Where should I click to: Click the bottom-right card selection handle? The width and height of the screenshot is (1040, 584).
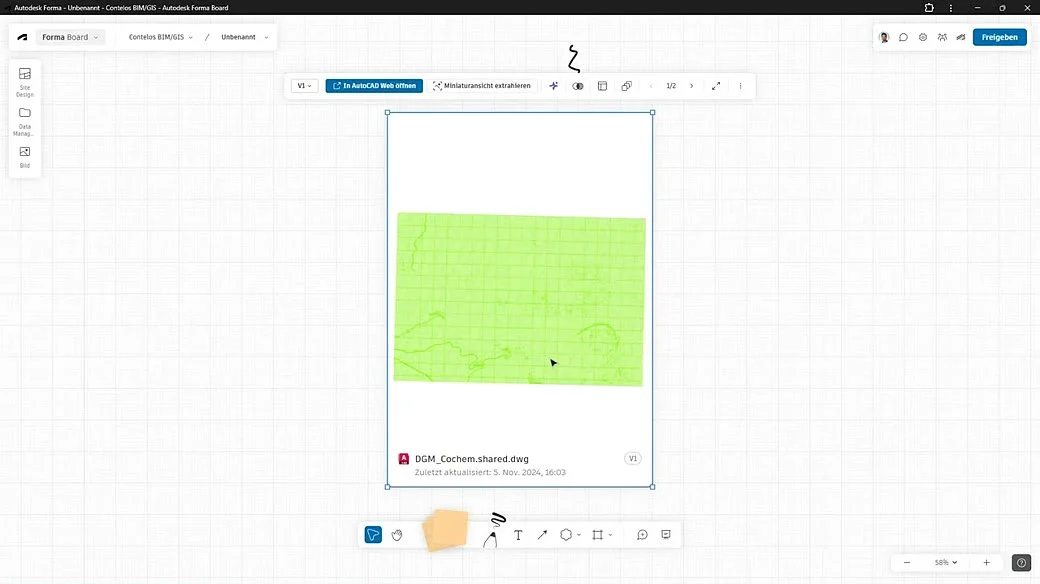click(x=653, y=486)
